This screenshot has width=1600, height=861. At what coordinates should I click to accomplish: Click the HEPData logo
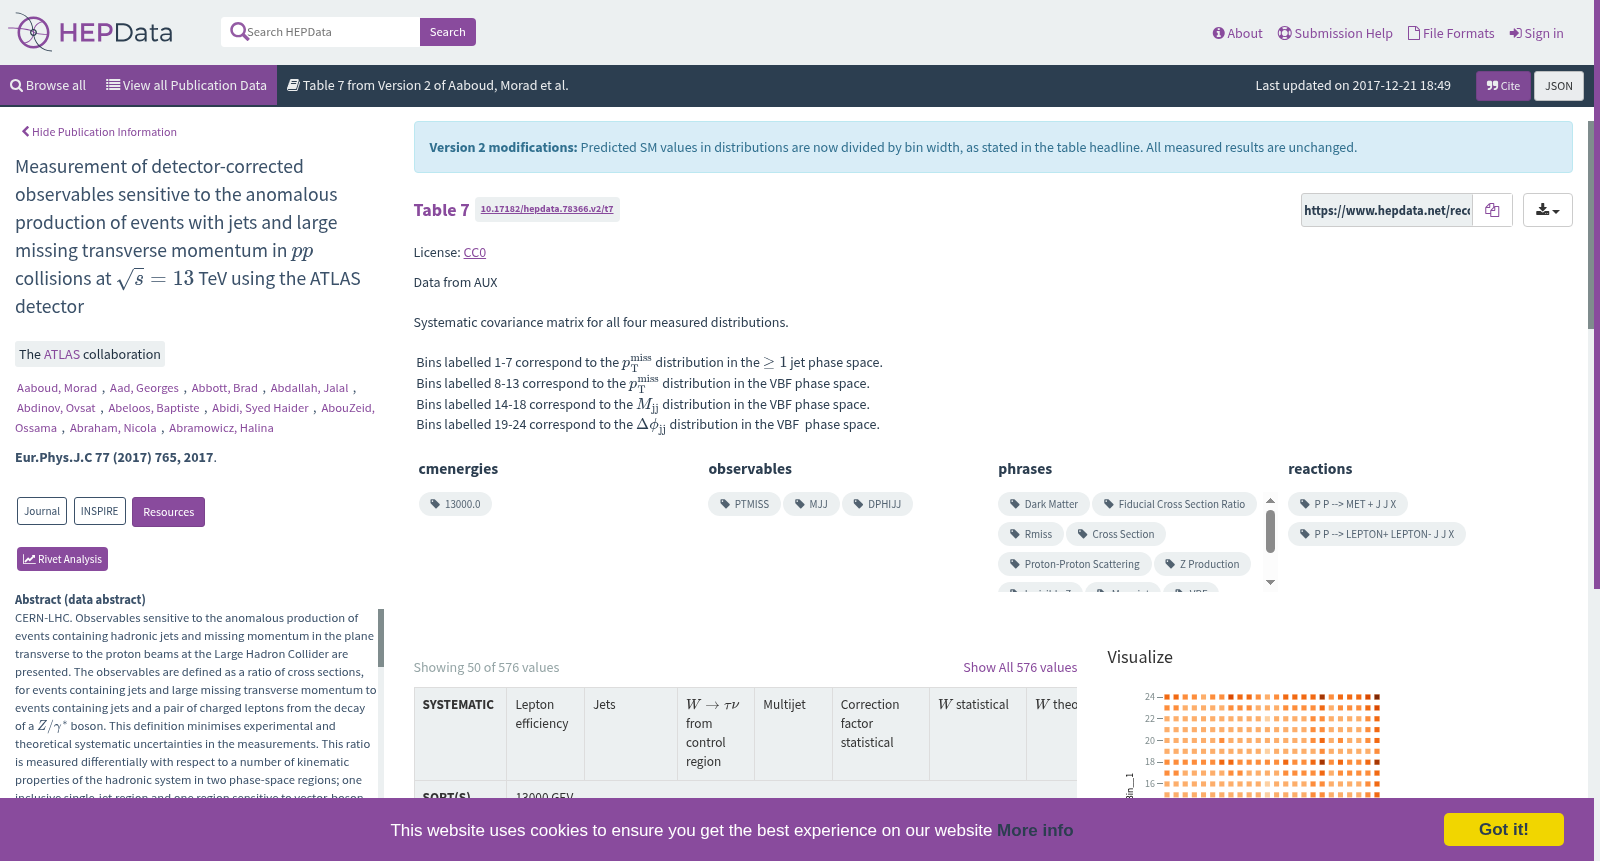[90, 32]
